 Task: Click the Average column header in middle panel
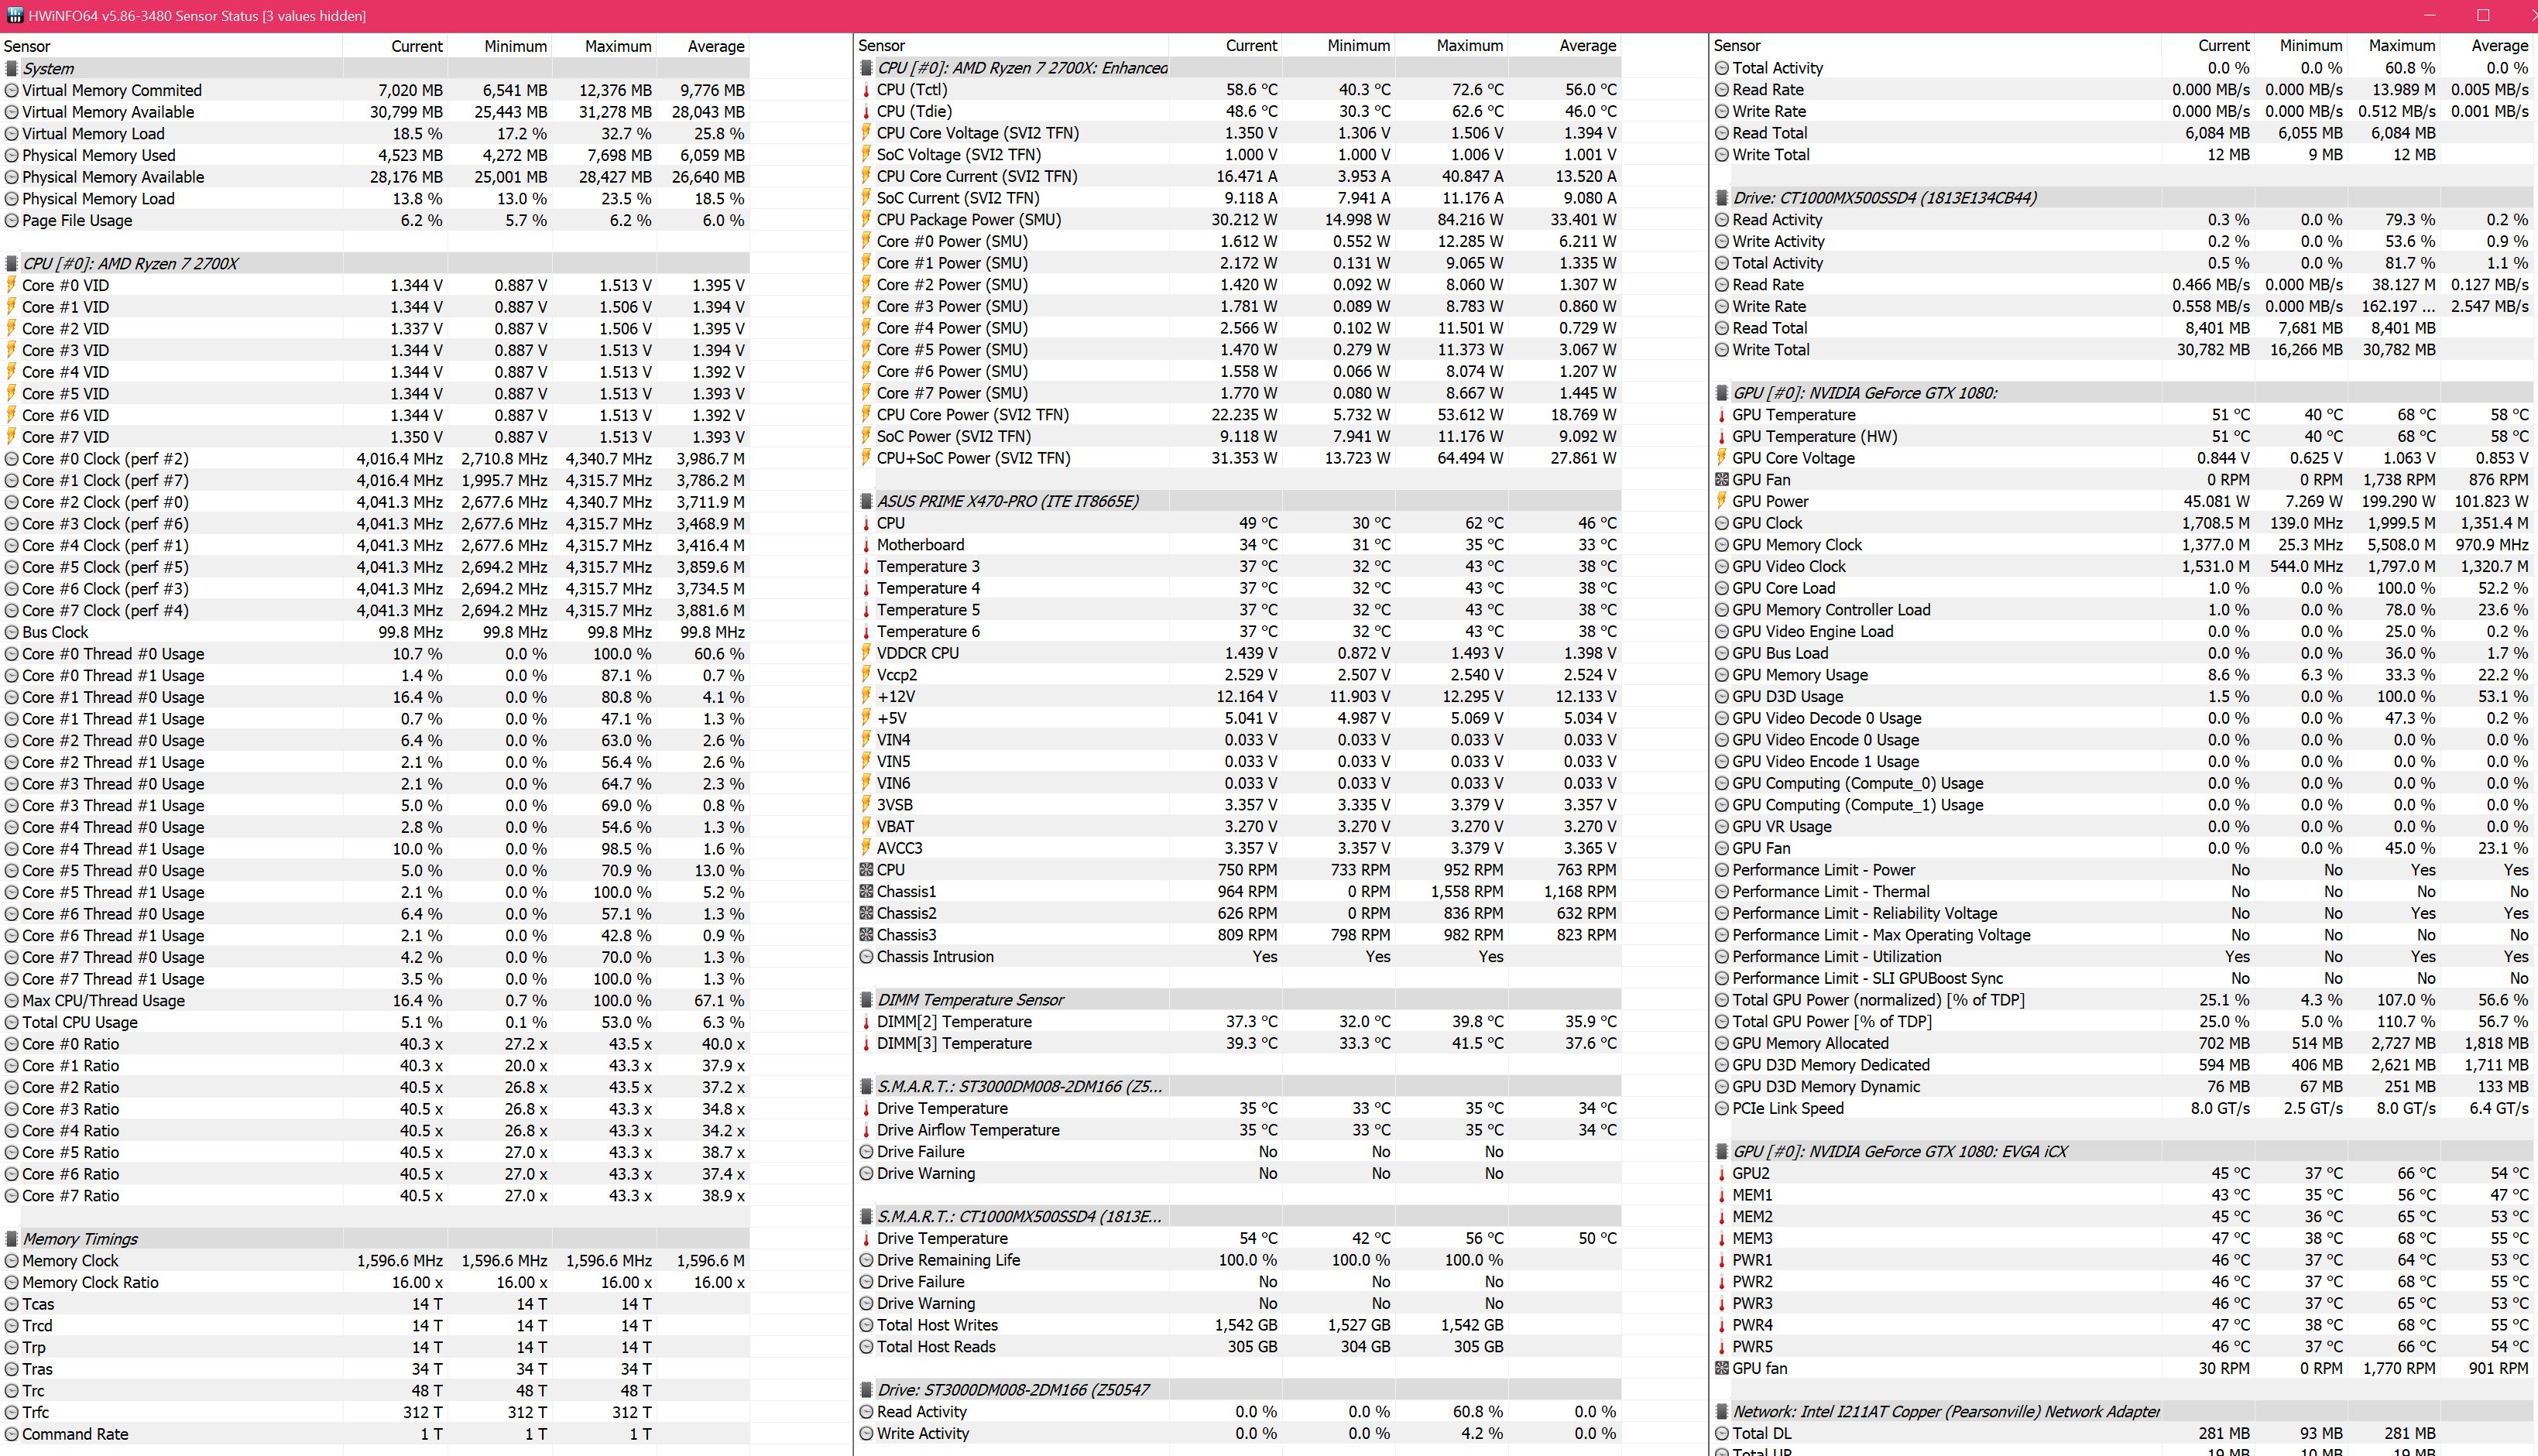(1587, 46)
